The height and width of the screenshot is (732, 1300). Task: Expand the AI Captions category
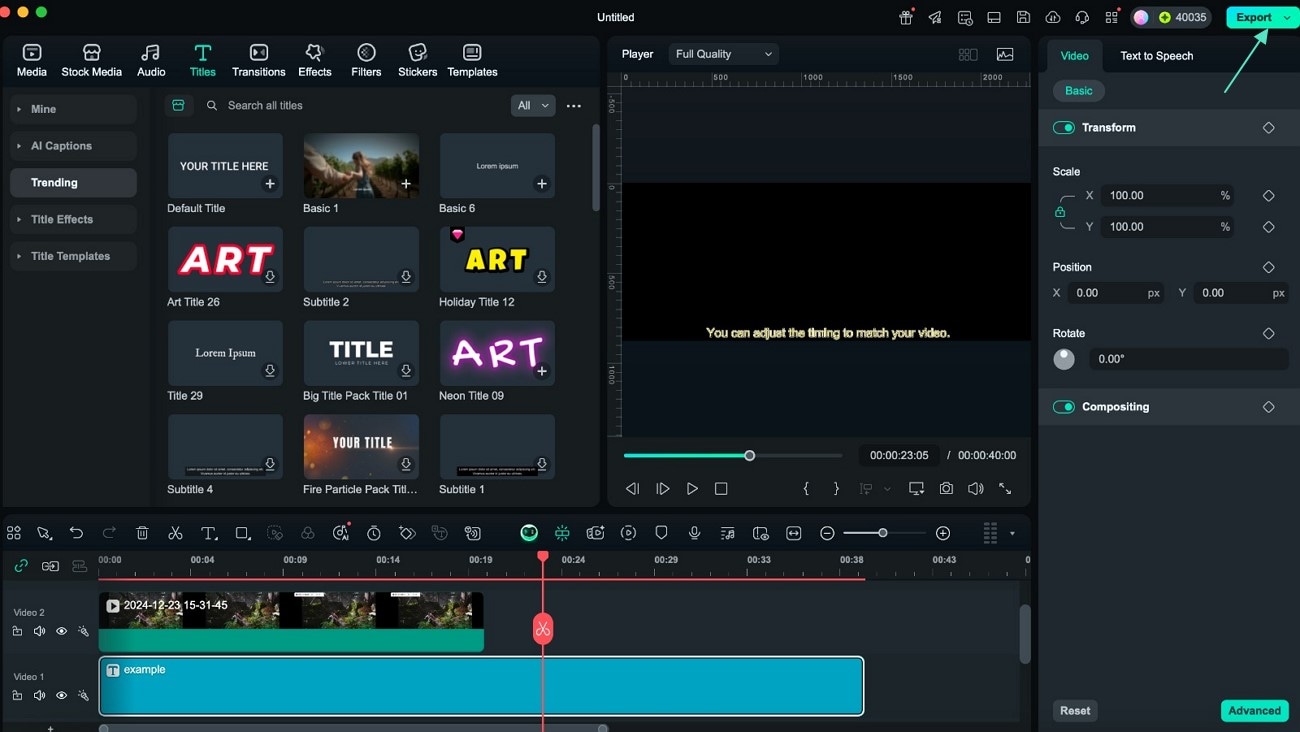73,146
